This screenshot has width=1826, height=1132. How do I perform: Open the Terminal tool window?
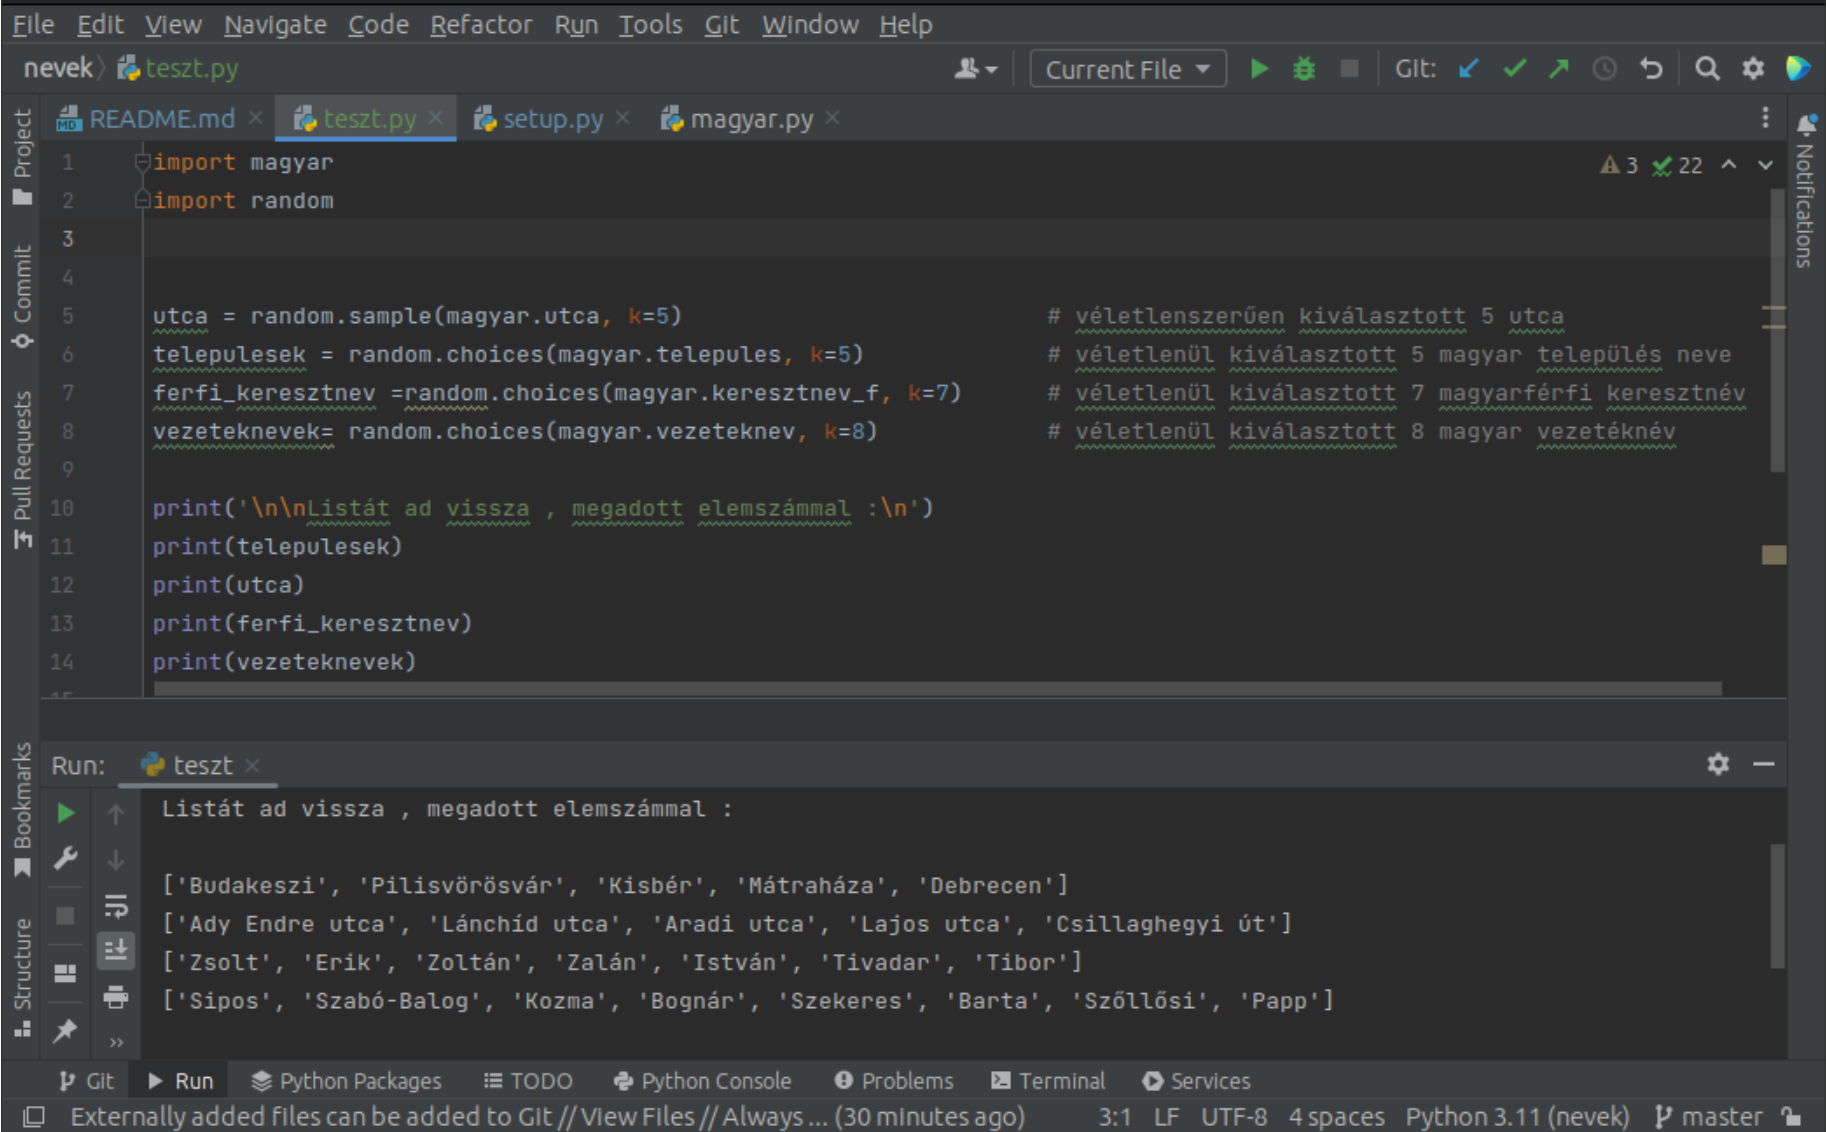coord(1048,1080)
